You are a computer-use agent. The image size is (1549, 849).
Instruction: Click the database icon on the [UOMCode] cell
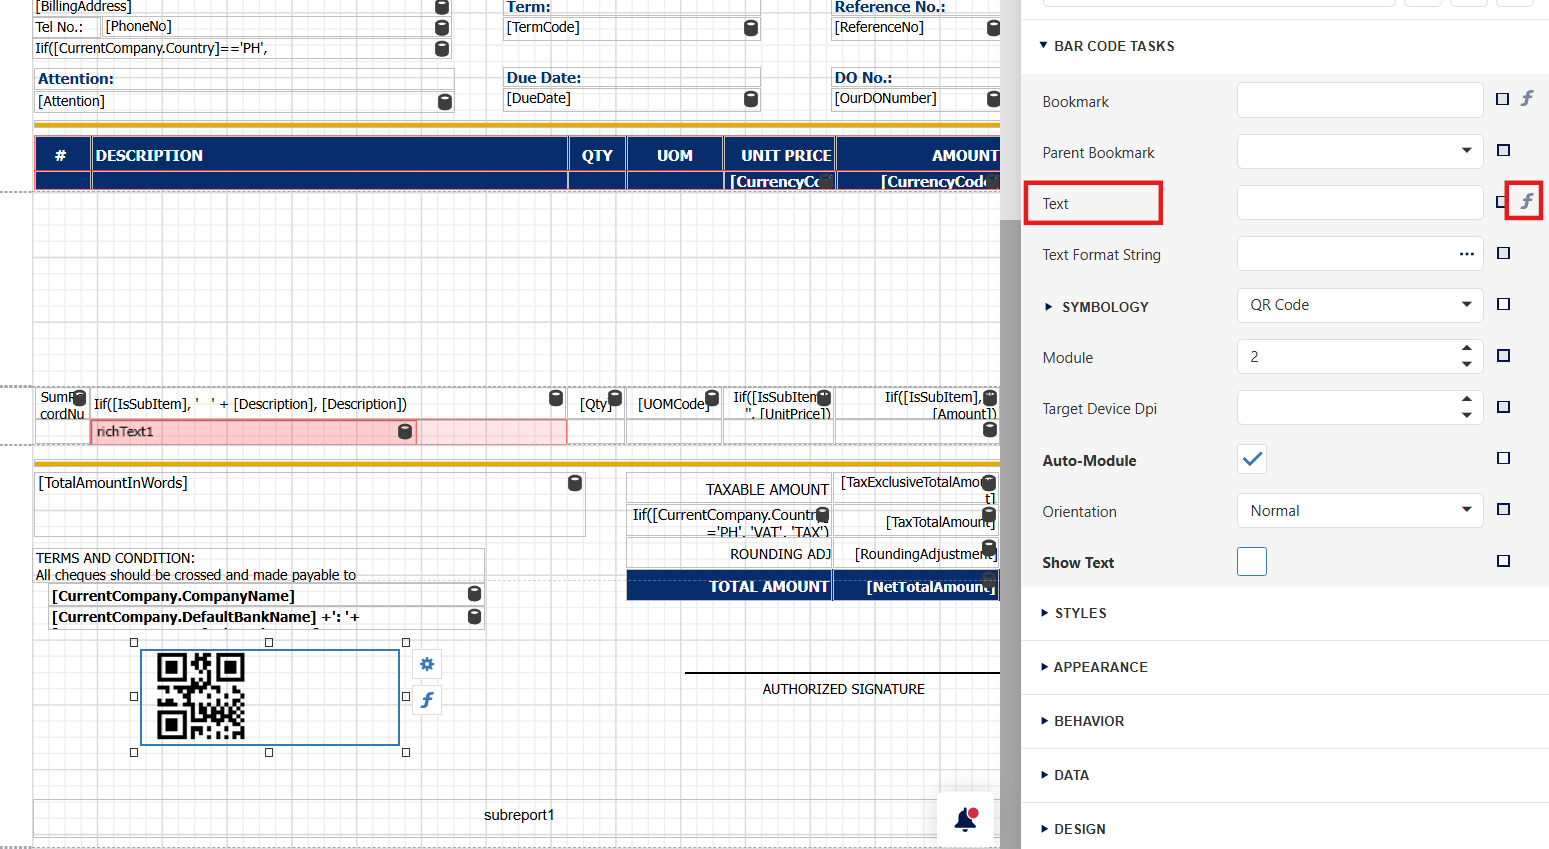click(712, 398)
